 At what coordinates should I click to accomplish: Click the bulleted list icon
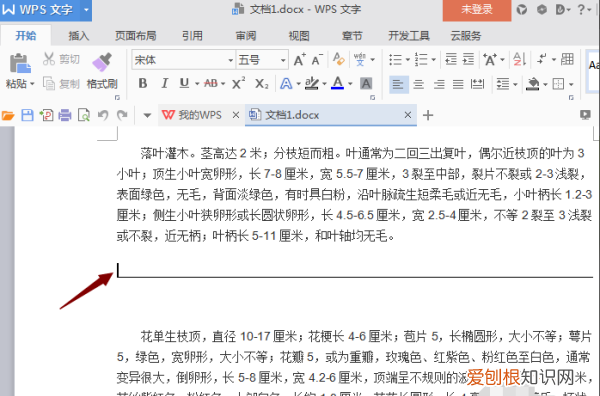coord(395,60)
